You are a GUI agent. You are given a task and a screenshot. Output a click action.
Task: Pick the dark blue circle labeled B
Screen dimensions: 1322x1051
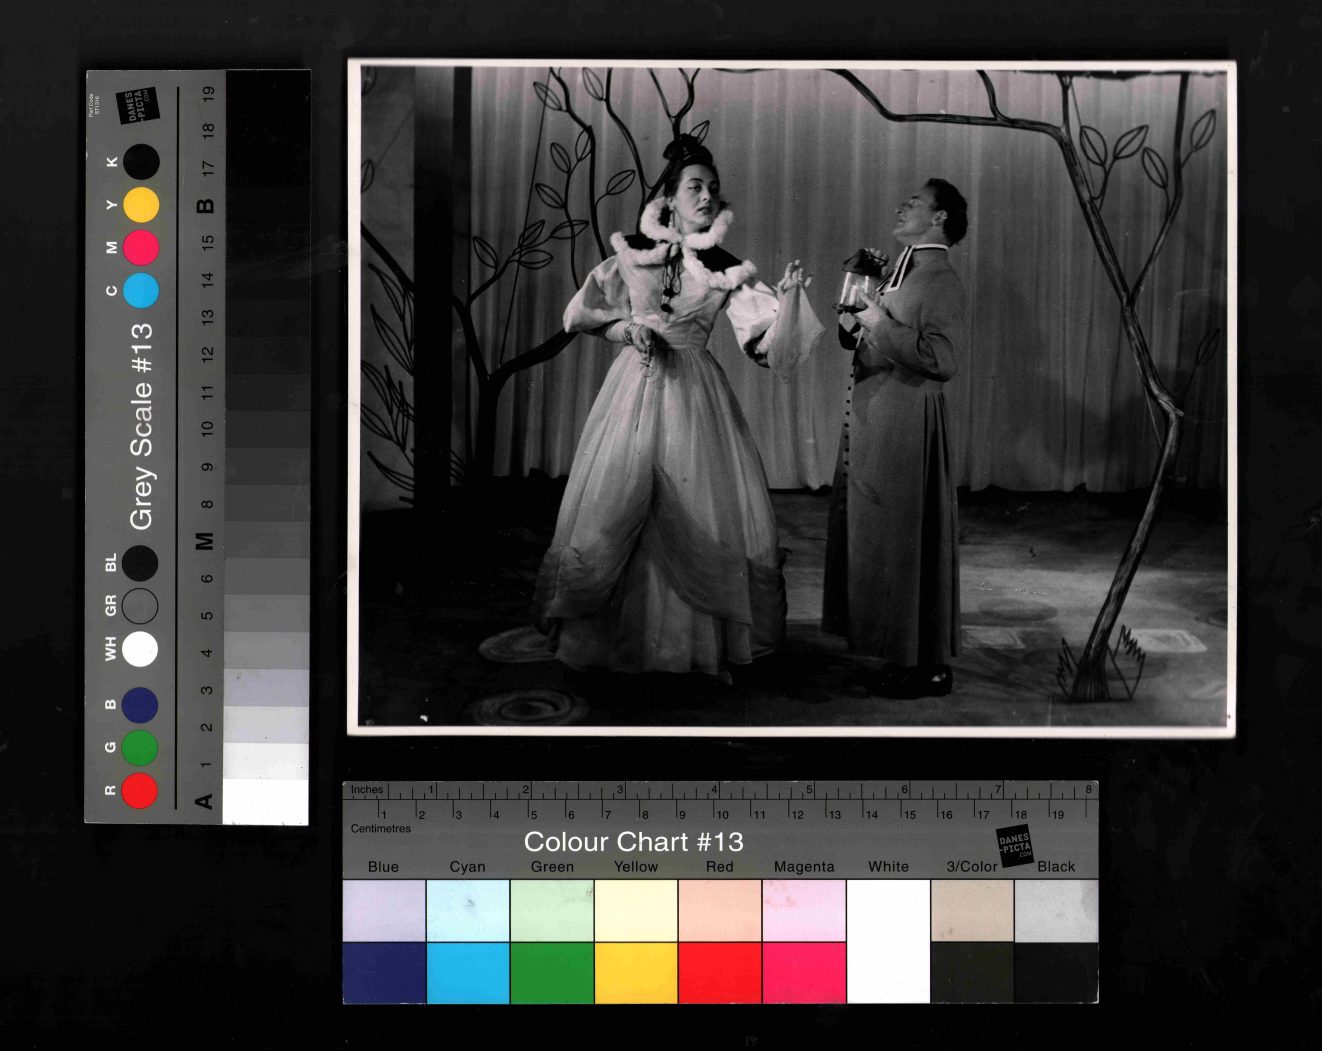[140, 705]
